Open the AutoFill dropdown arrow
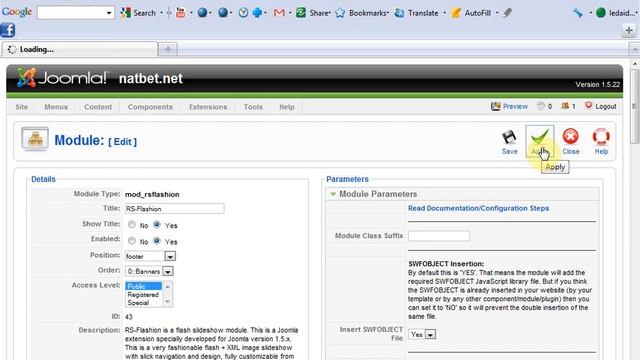Screen dimensions: 640x360 point(497,13)
